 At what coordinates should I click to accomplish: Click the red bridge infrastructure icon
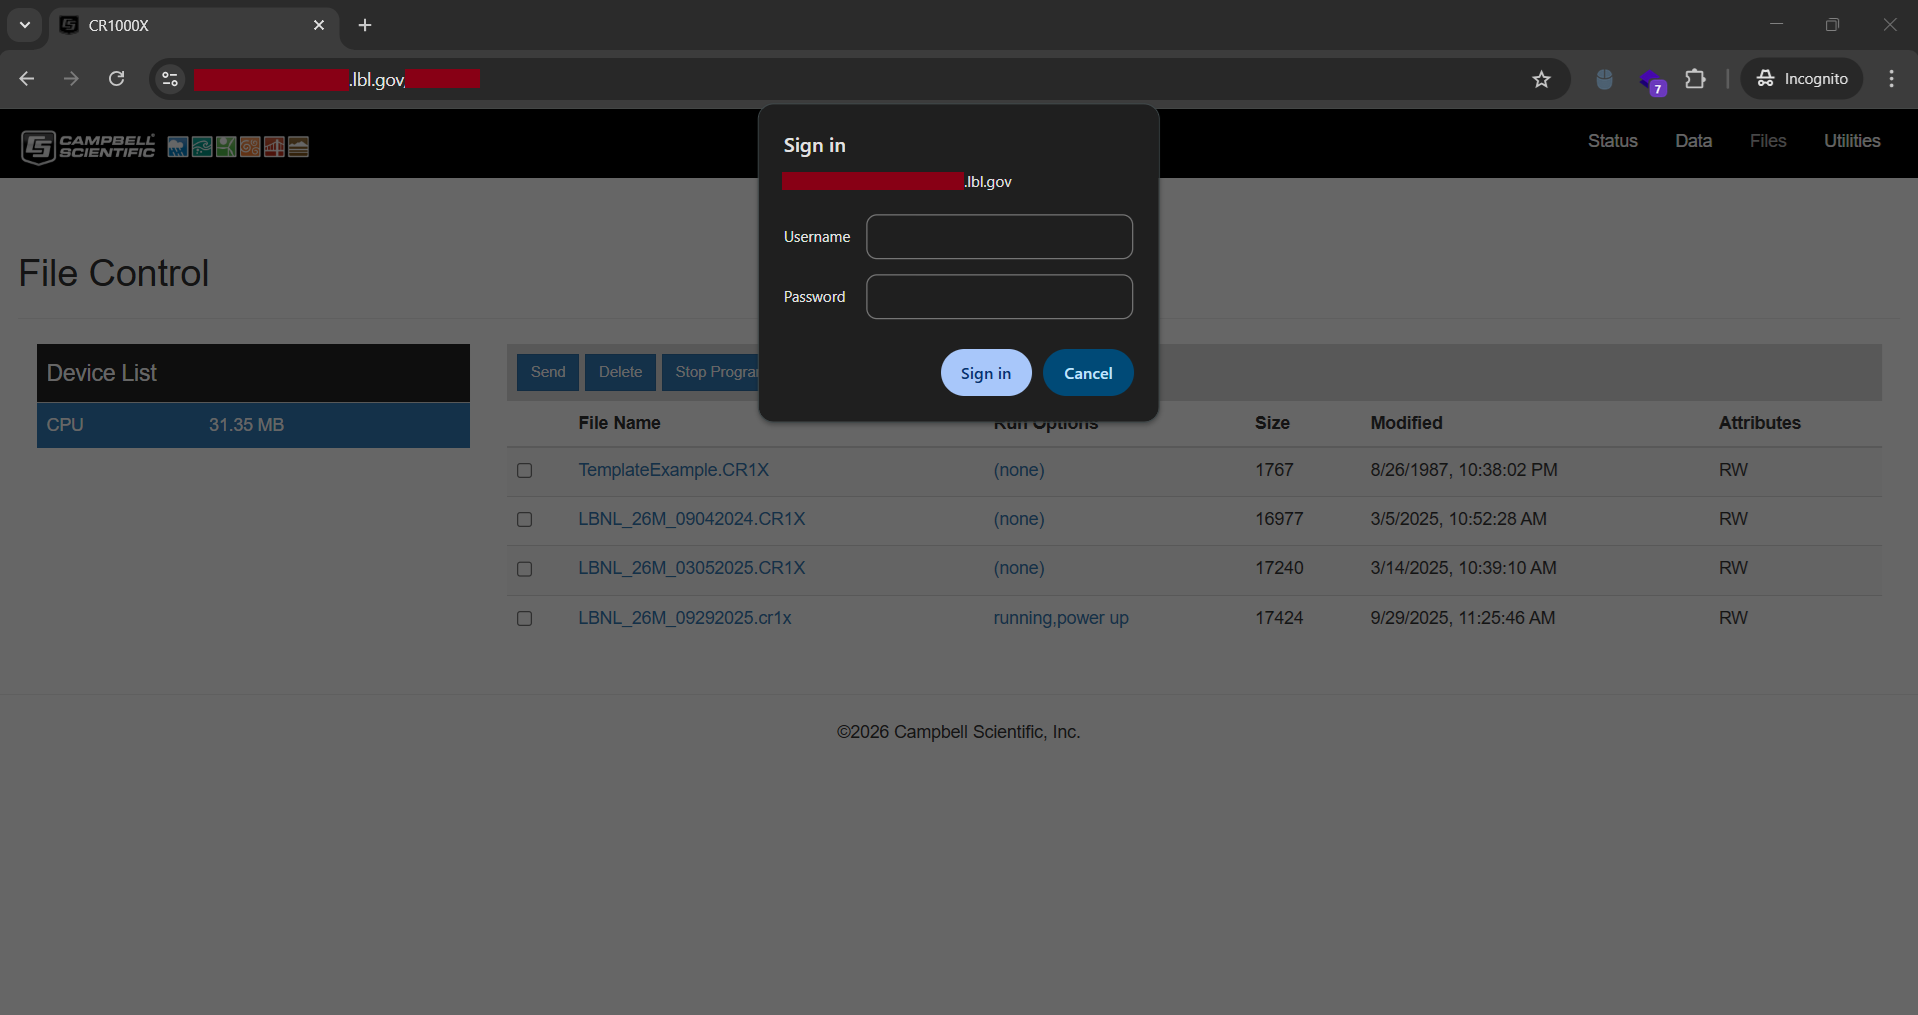274,147
